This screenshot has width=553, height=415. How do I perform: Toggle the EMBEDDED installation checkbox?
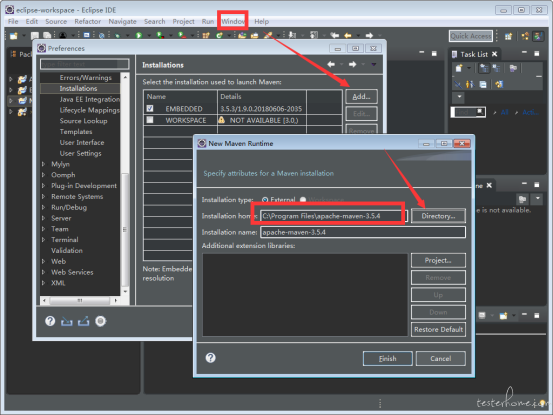tap(150, 108)
